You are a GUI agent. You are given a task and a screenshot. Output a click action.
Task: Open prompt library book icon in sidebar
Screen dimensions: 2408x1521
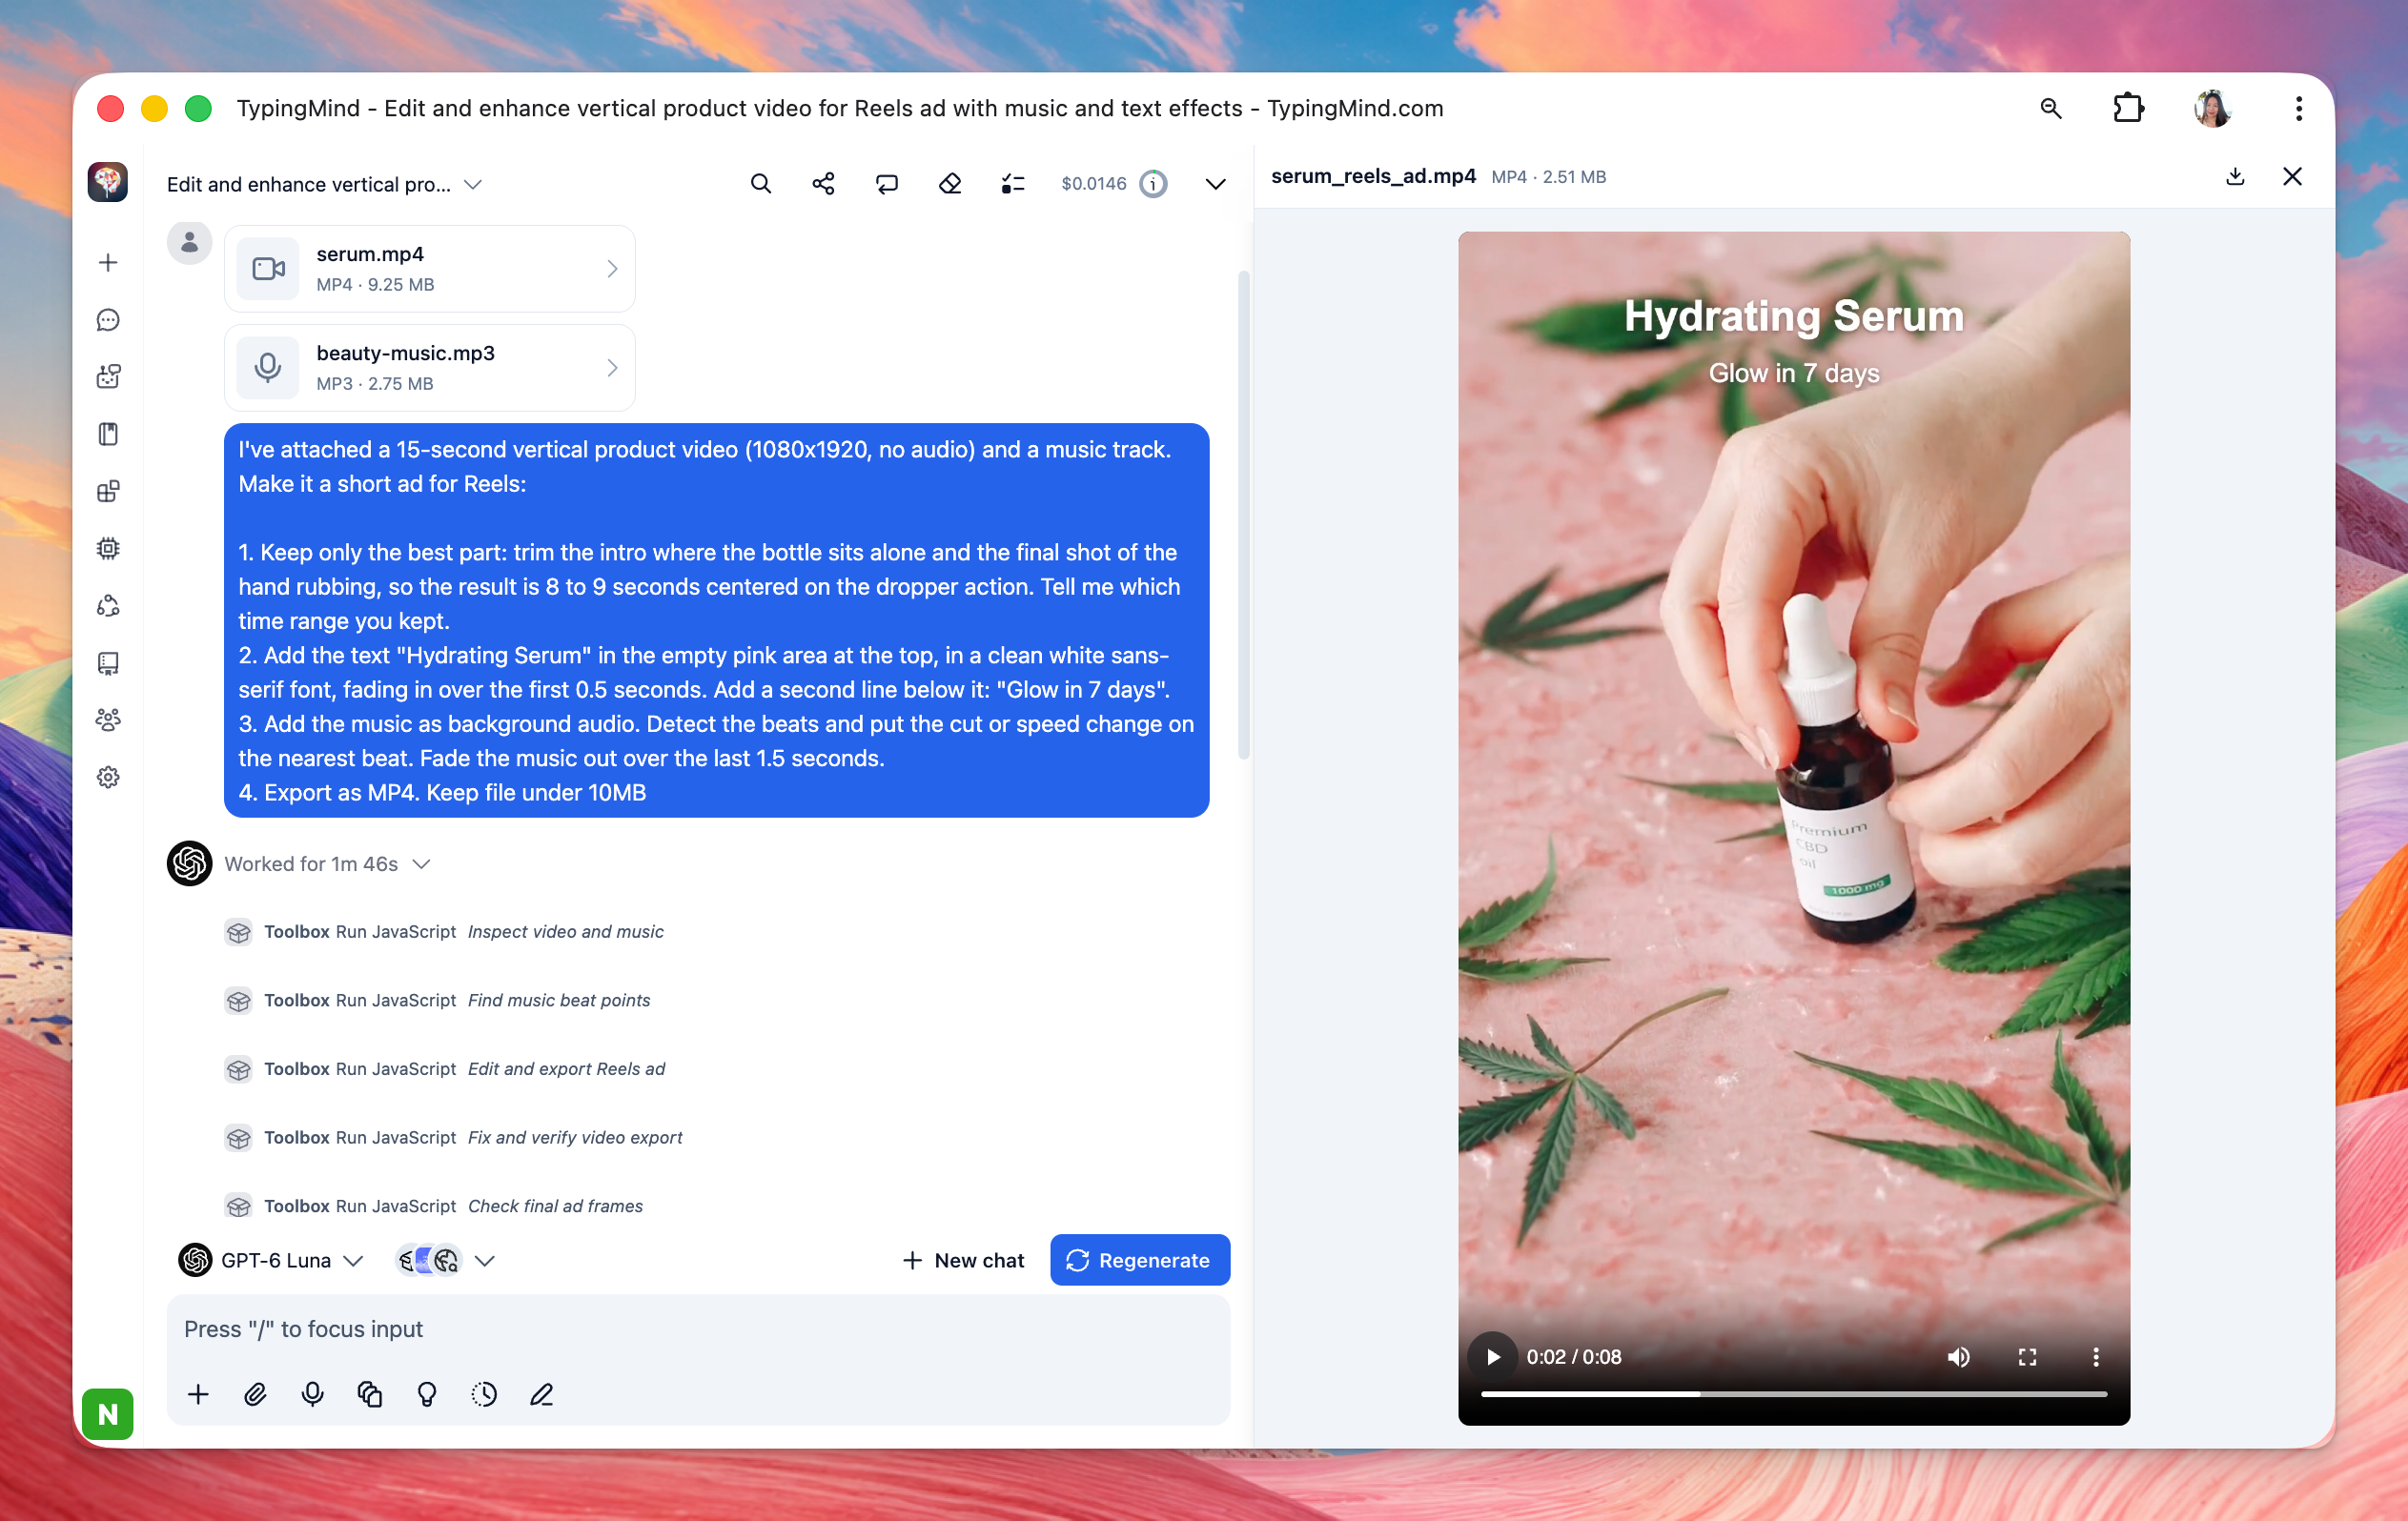pyautogui.click(x=108, y=434)
